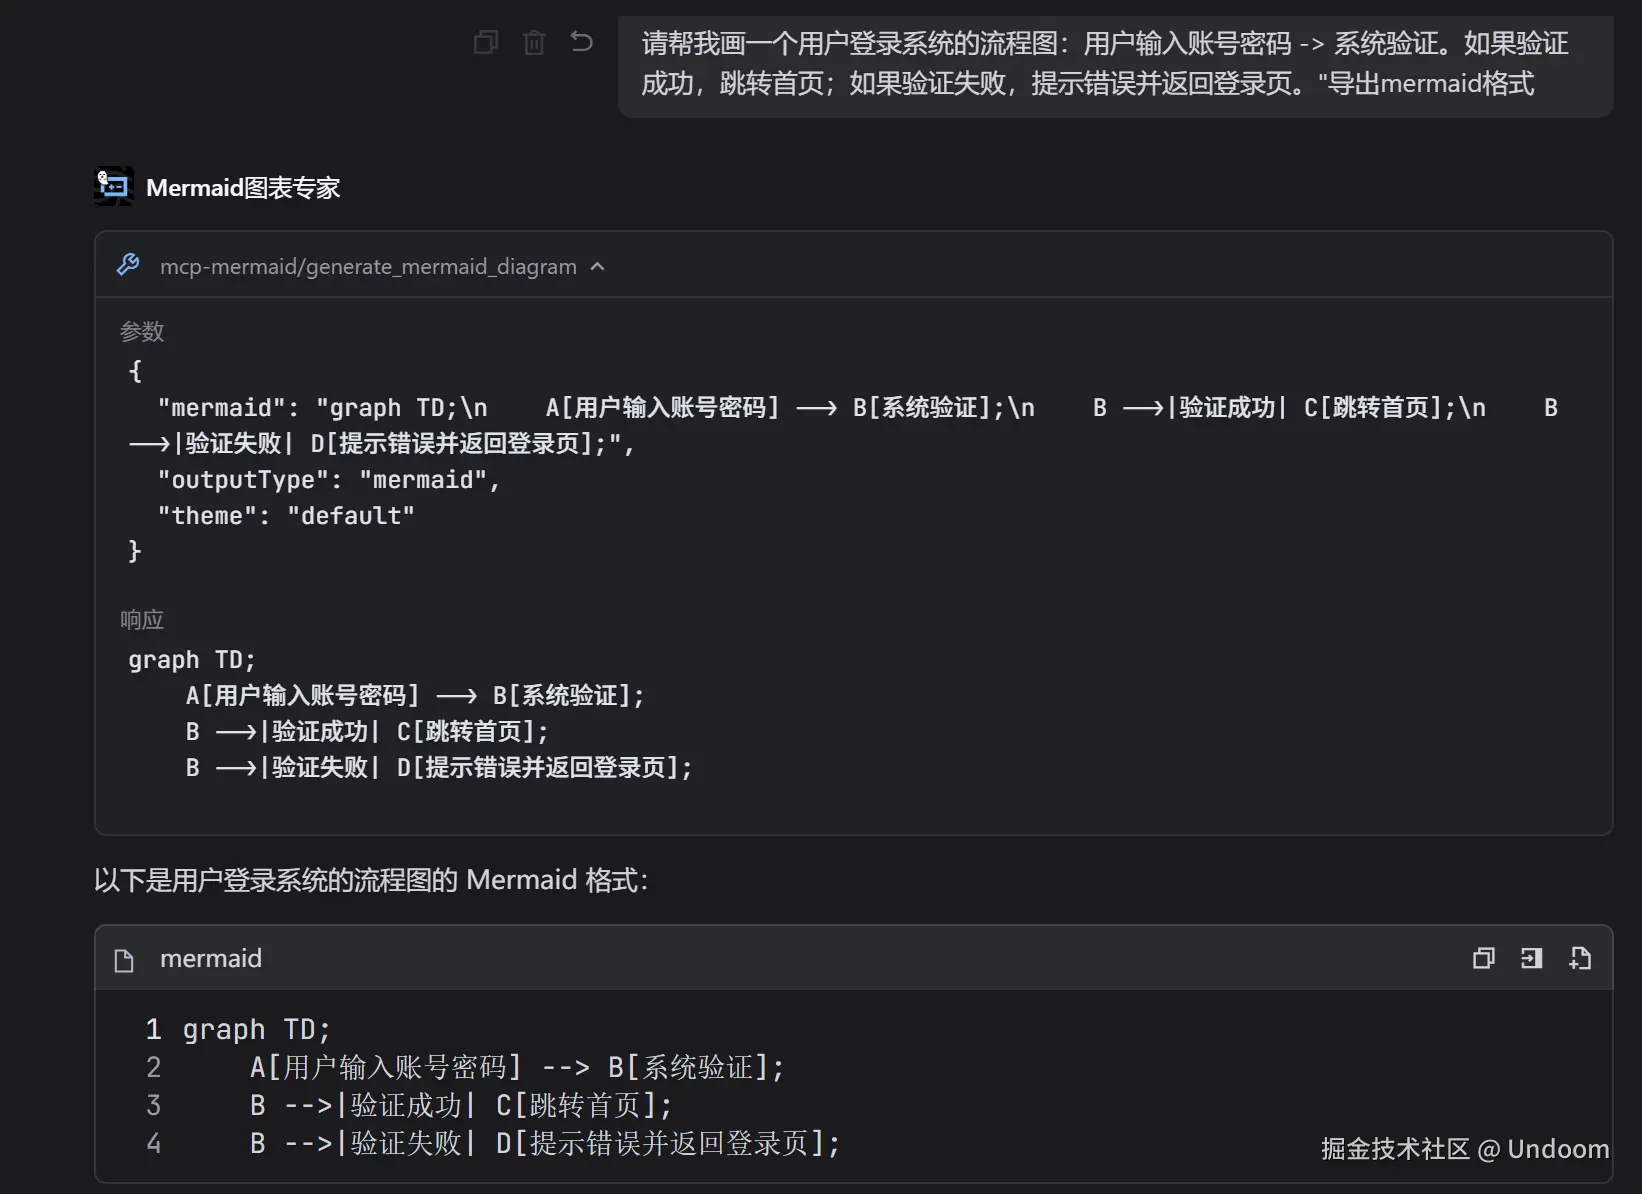Screen dimensions: 1642x1194
Task: Click the Mermaid图表专家 assistant name
Action: tap(243, 188)
